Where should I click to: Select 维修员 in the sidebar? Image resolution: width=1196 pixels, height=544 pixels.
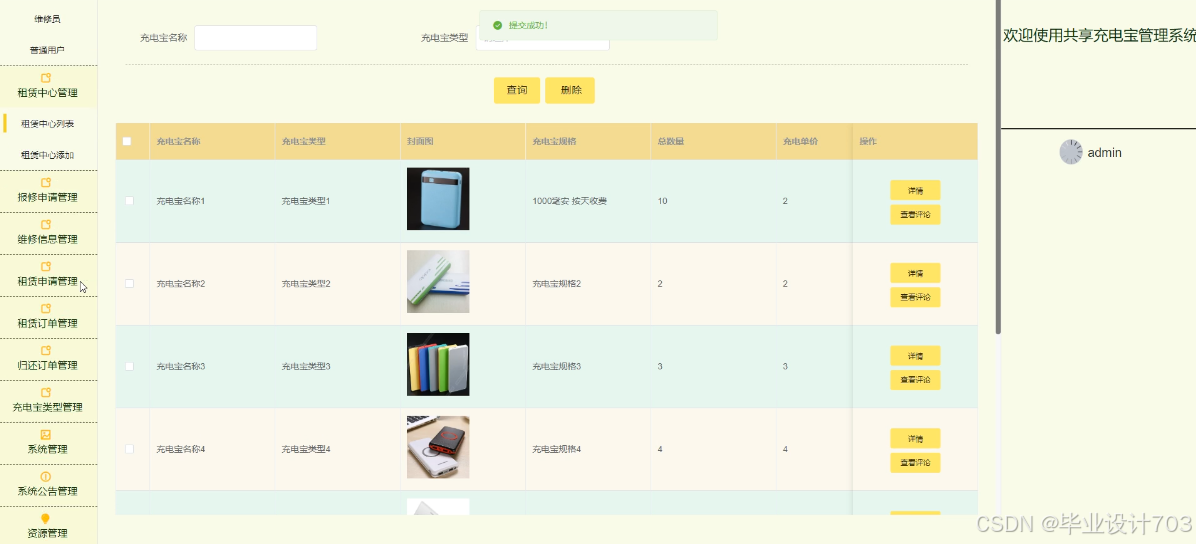point(47,19)
